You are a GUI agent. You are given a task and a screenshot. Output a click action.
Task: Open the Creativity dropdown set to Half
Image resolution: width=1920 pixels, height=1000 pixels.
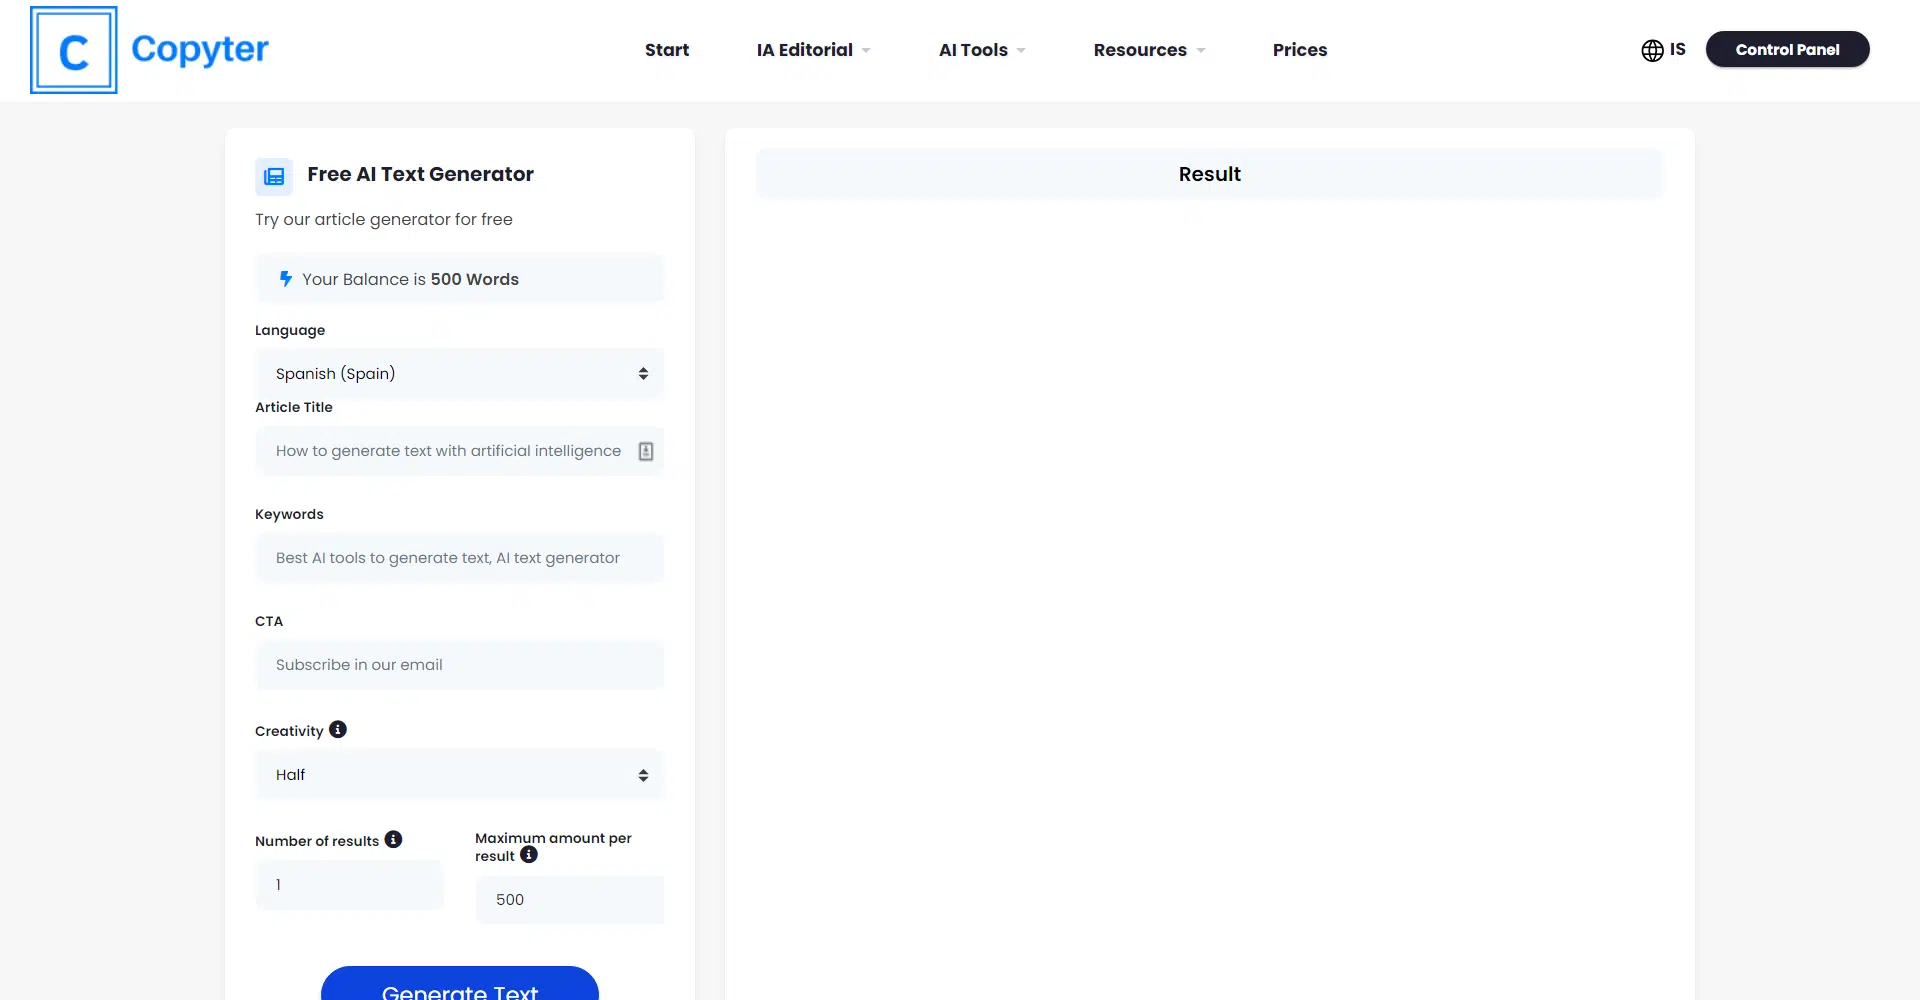click(x=459, y=775)
